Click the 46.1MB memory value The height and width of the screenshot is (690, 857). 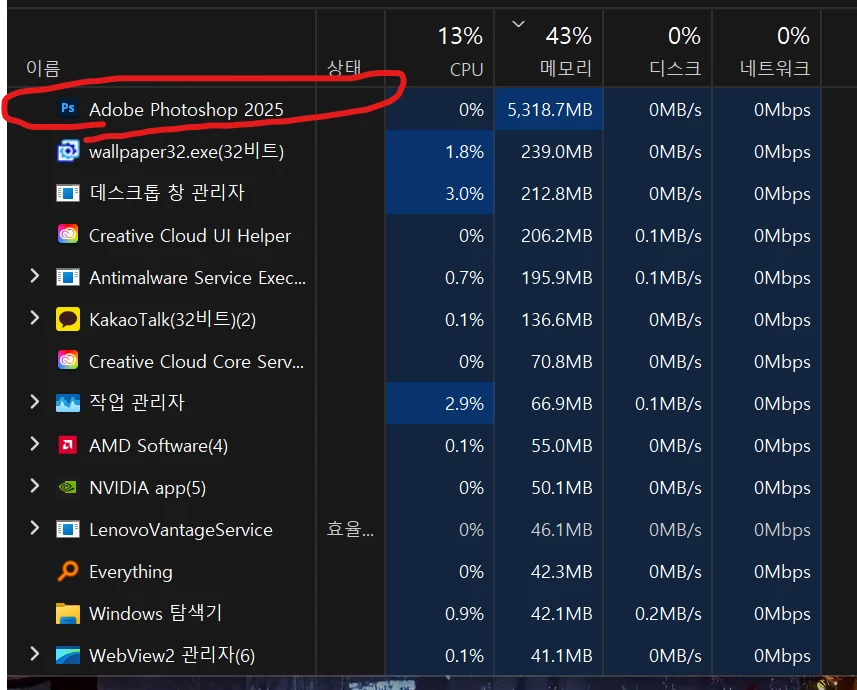pos(561,530)
